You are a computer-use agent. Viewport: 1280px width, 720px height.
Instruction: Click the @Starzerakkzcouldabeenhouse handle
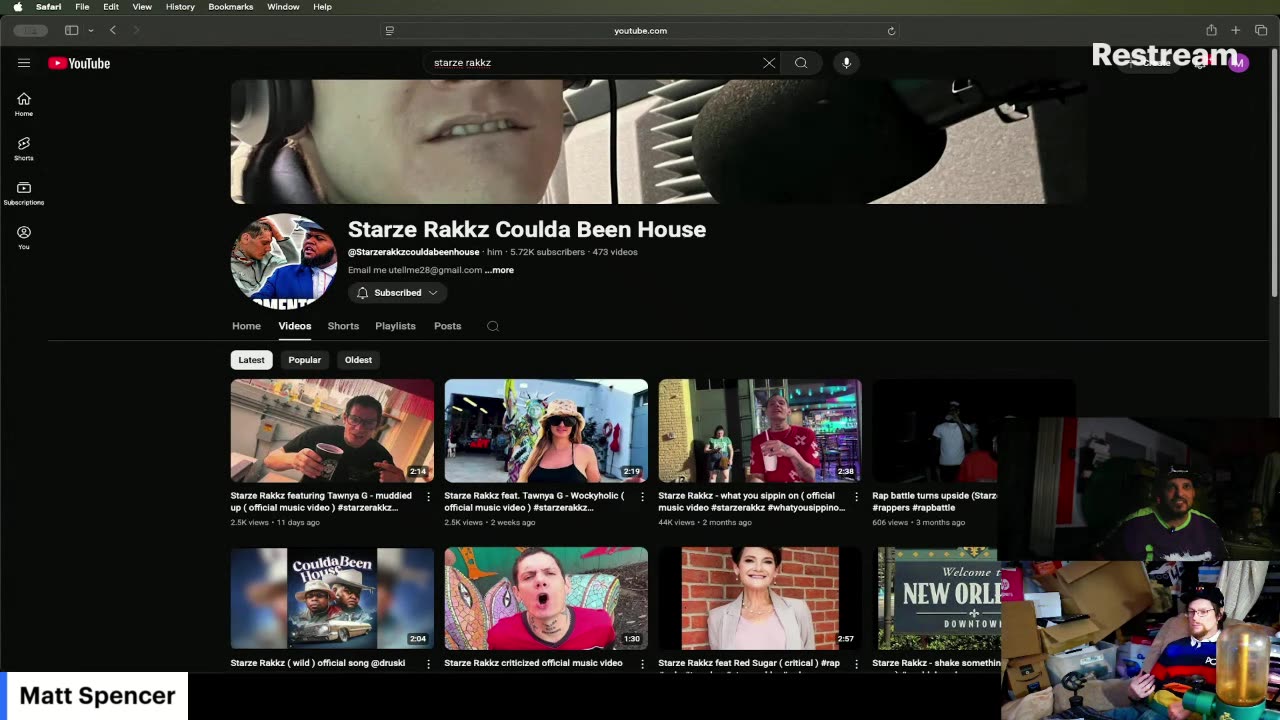coord(414,252)
